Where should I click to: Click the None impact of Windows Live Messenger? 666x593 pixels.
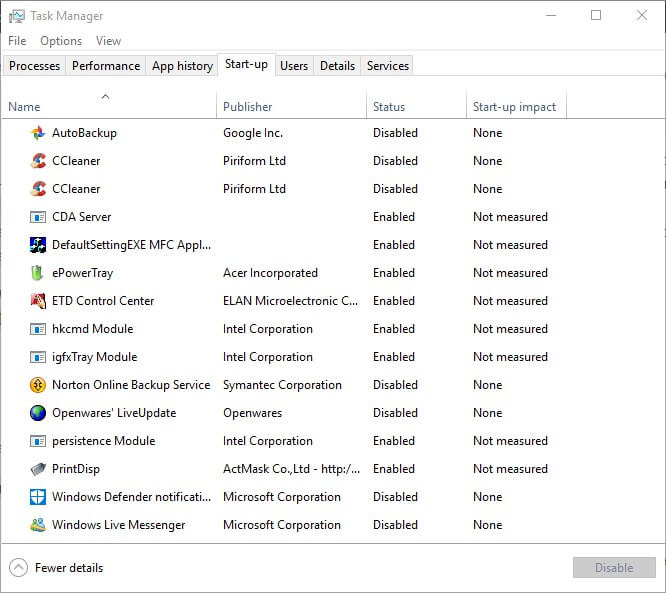pos(488,525)
